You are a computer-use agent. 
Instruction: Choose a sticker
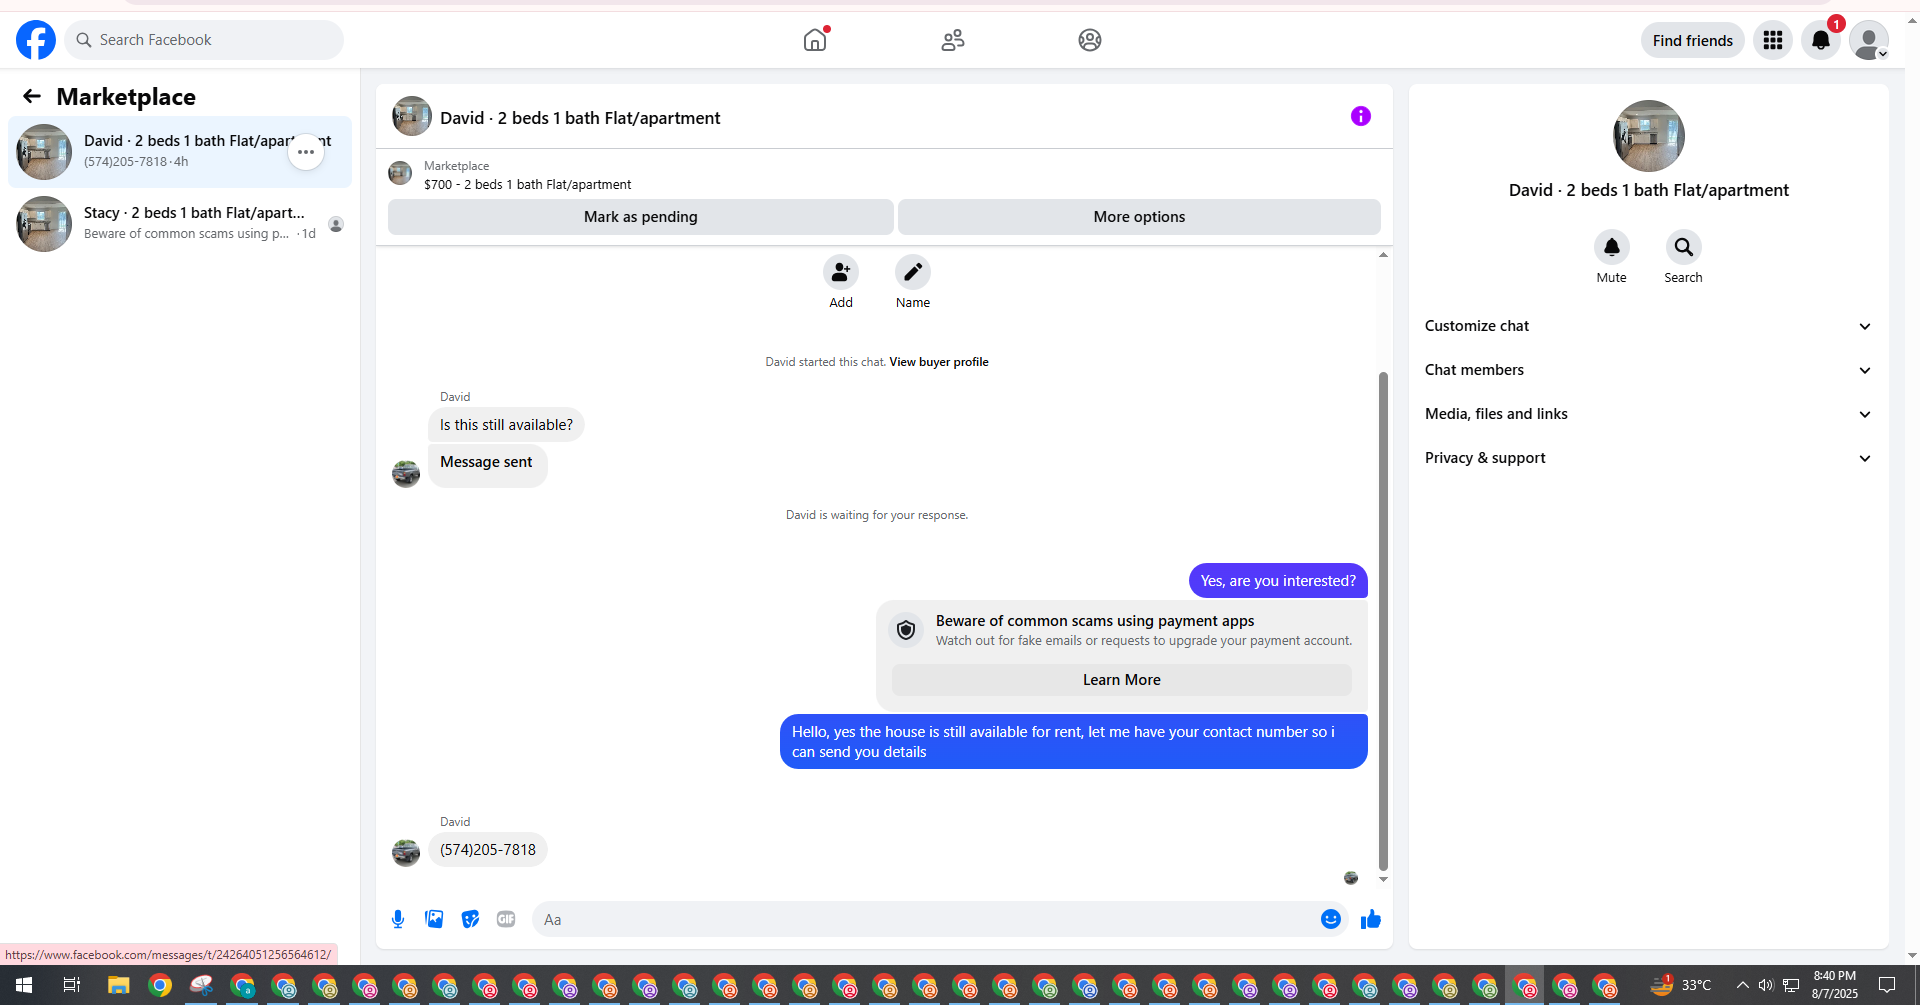[470, 919]
